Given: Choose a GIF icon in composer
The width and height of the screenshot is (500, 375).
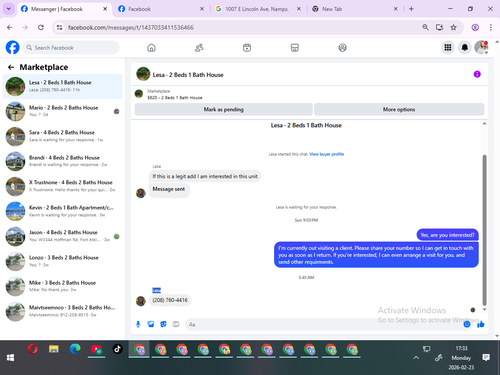Looking at the screenshot, I should click(176, 324).
